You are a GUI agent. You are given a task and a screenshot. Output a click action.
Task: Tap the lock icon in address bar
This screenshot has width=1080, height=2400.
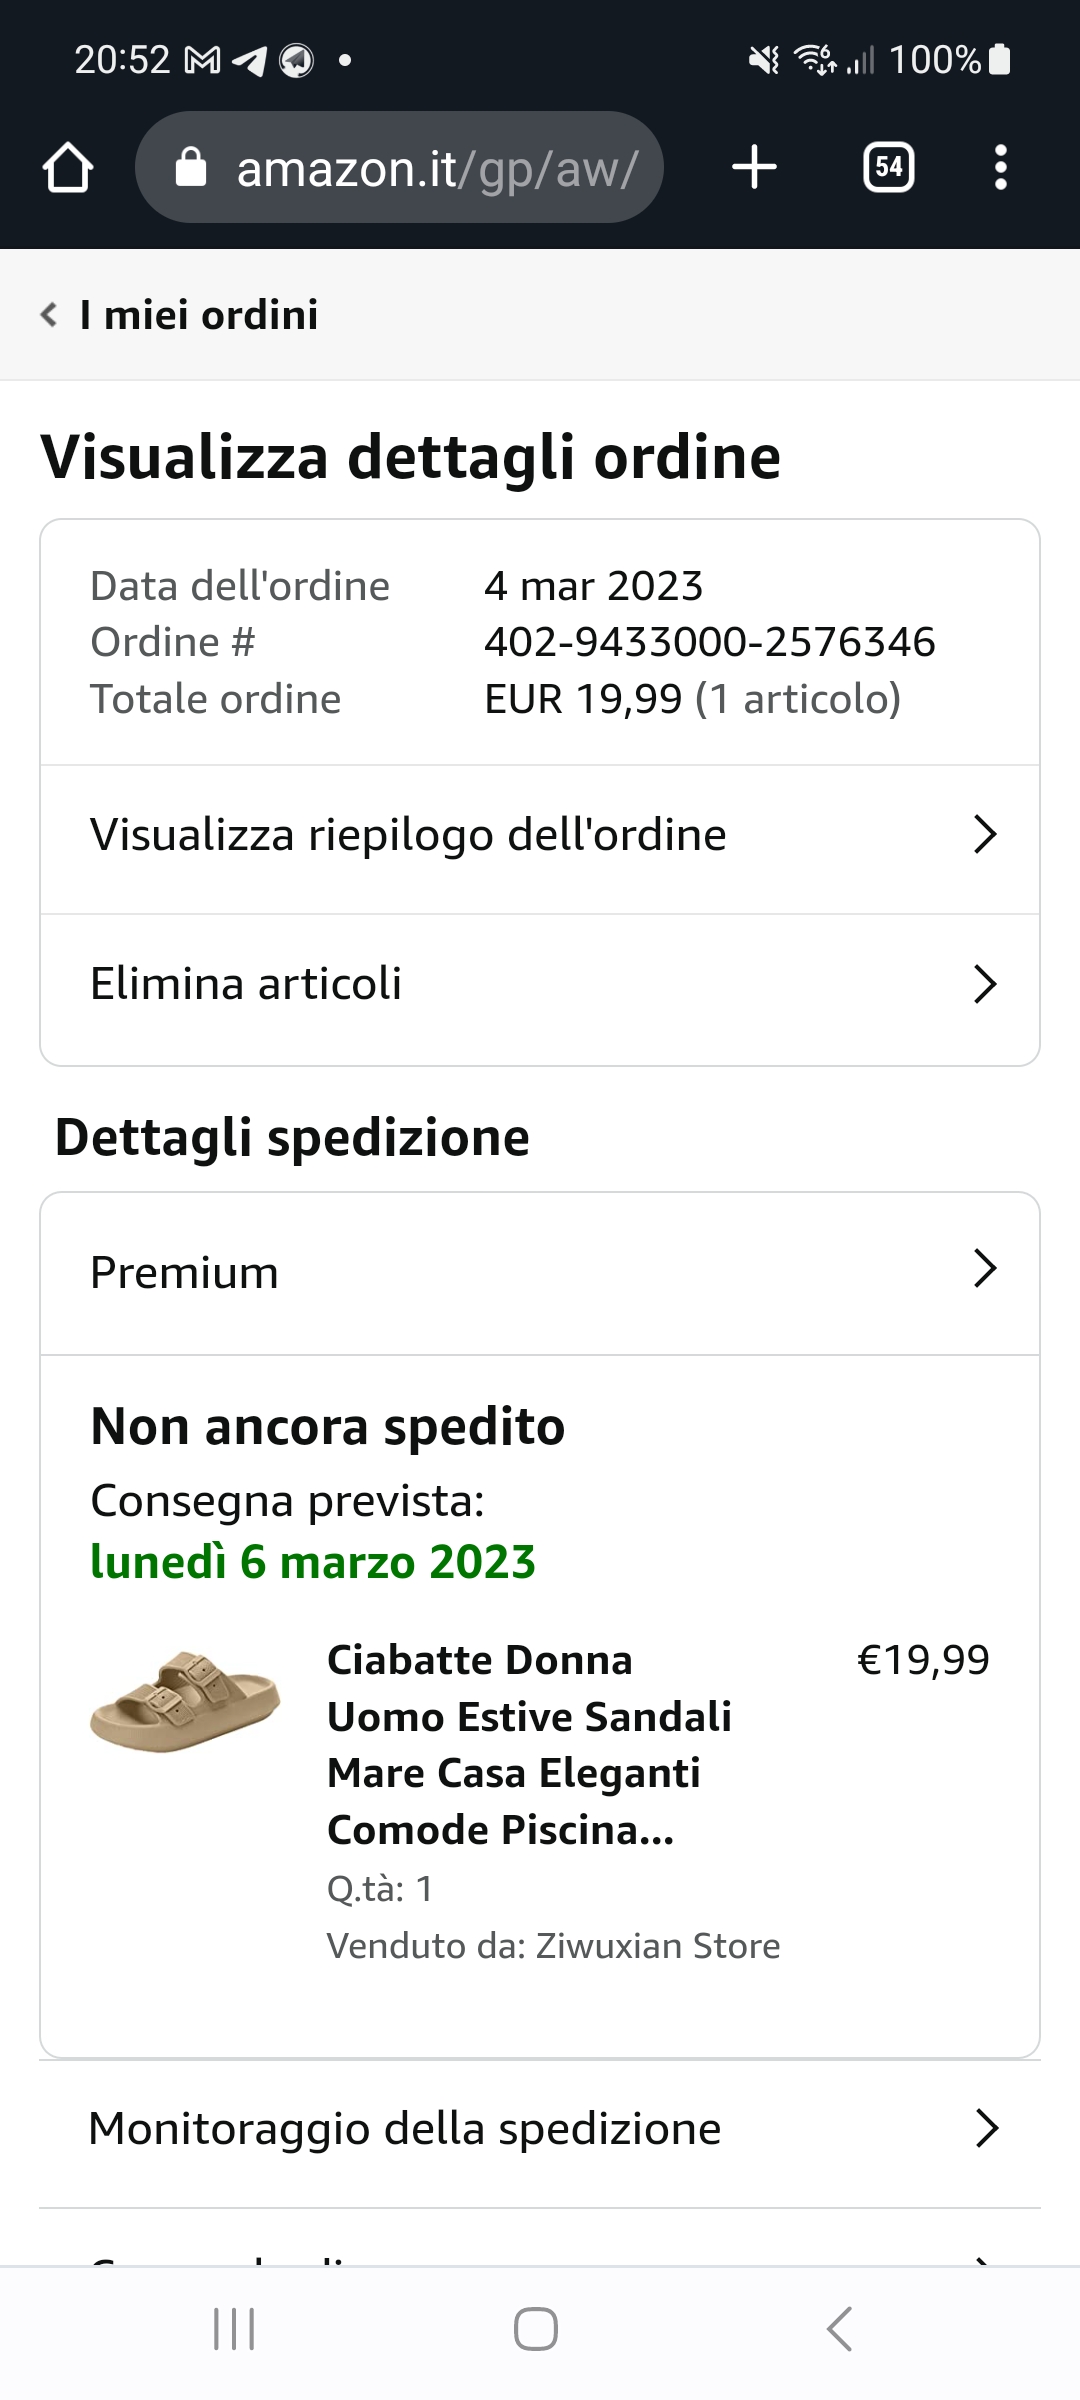click(x=190, y=168)
